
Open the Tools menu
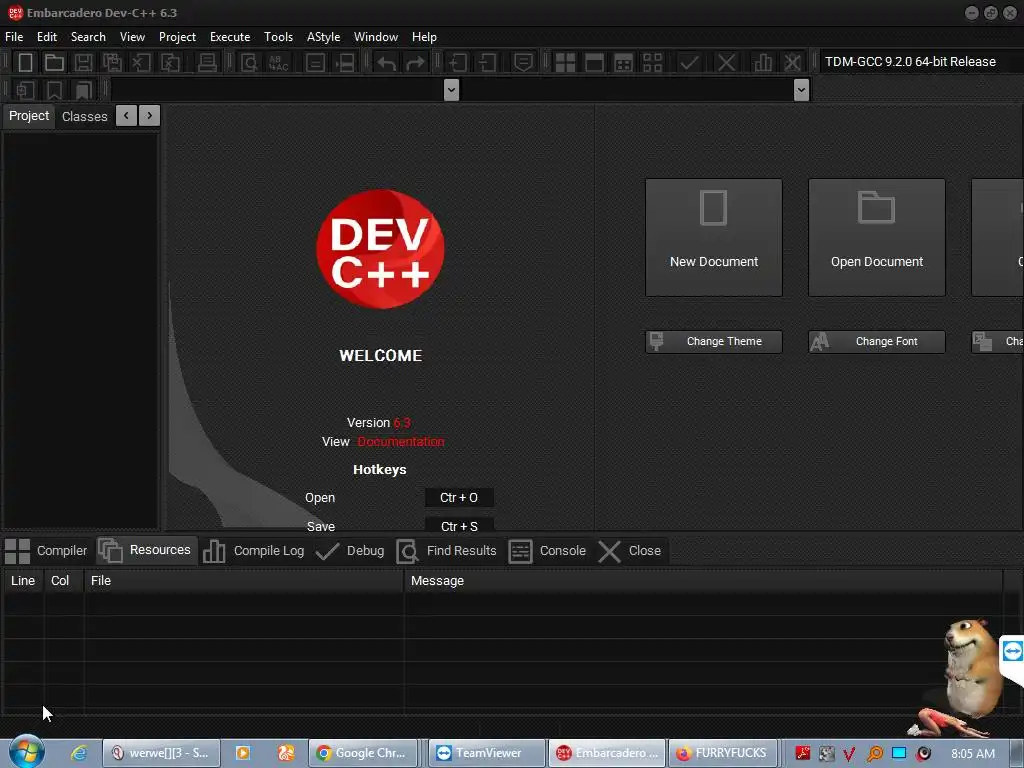click(278, 37)
